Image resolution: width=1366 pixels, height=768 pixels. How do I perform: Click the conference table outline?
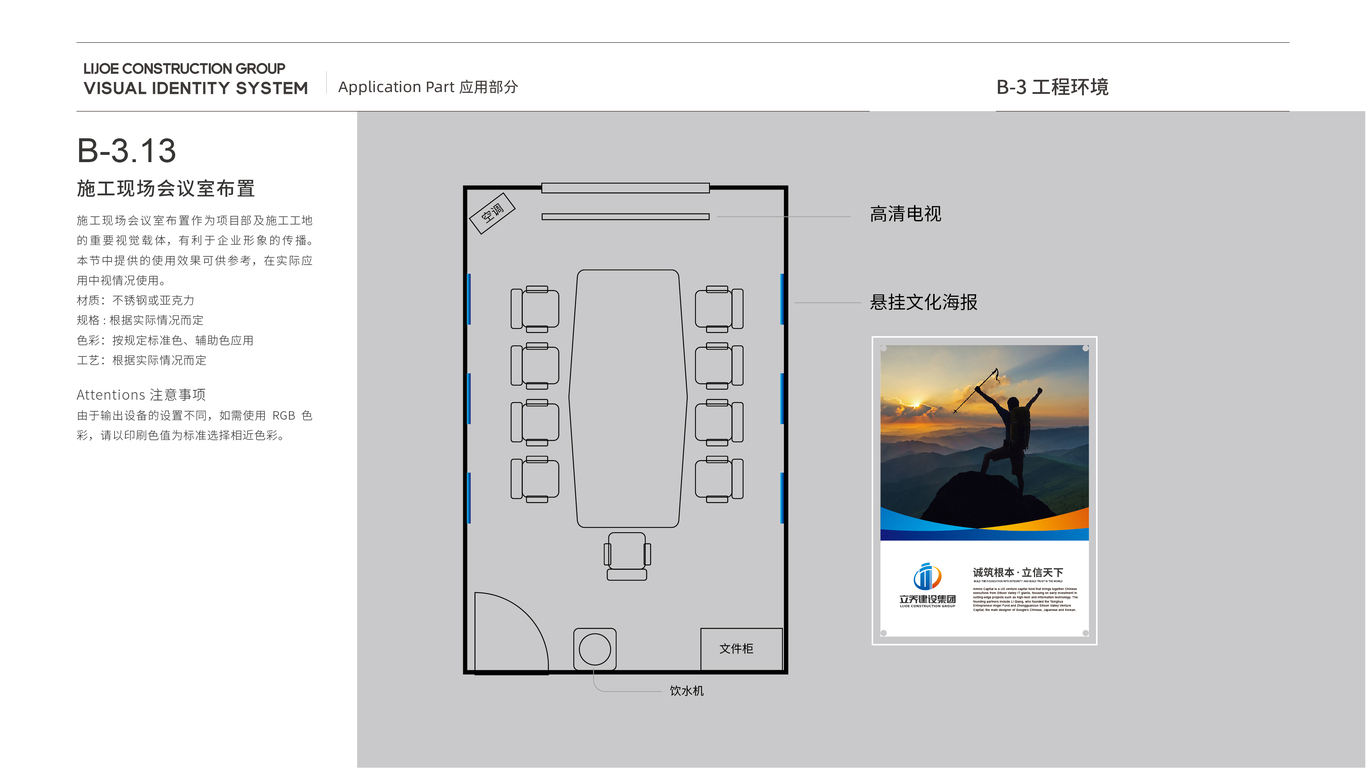628,398
